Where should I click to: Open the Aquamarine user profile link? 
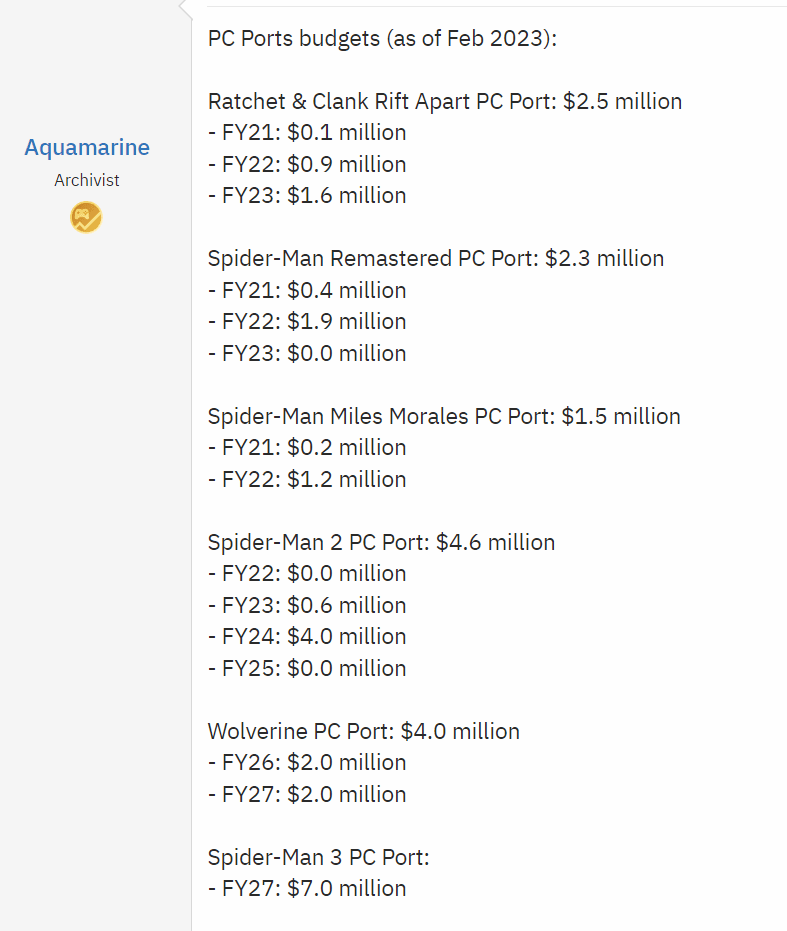coord(87,147)
